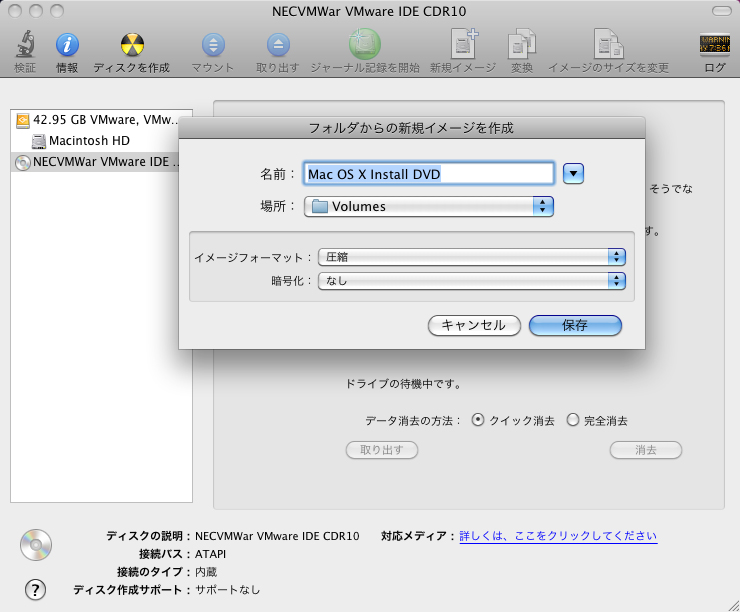Click the CD disc icon at bottom
The height and width of the screenshot is (612, 740).
click(36, 545)
